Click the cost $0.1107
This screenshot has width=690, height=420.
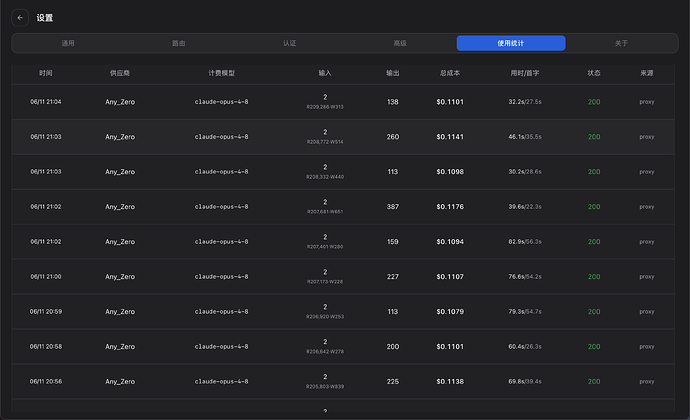pyautogui.click(x=450, y=276)
